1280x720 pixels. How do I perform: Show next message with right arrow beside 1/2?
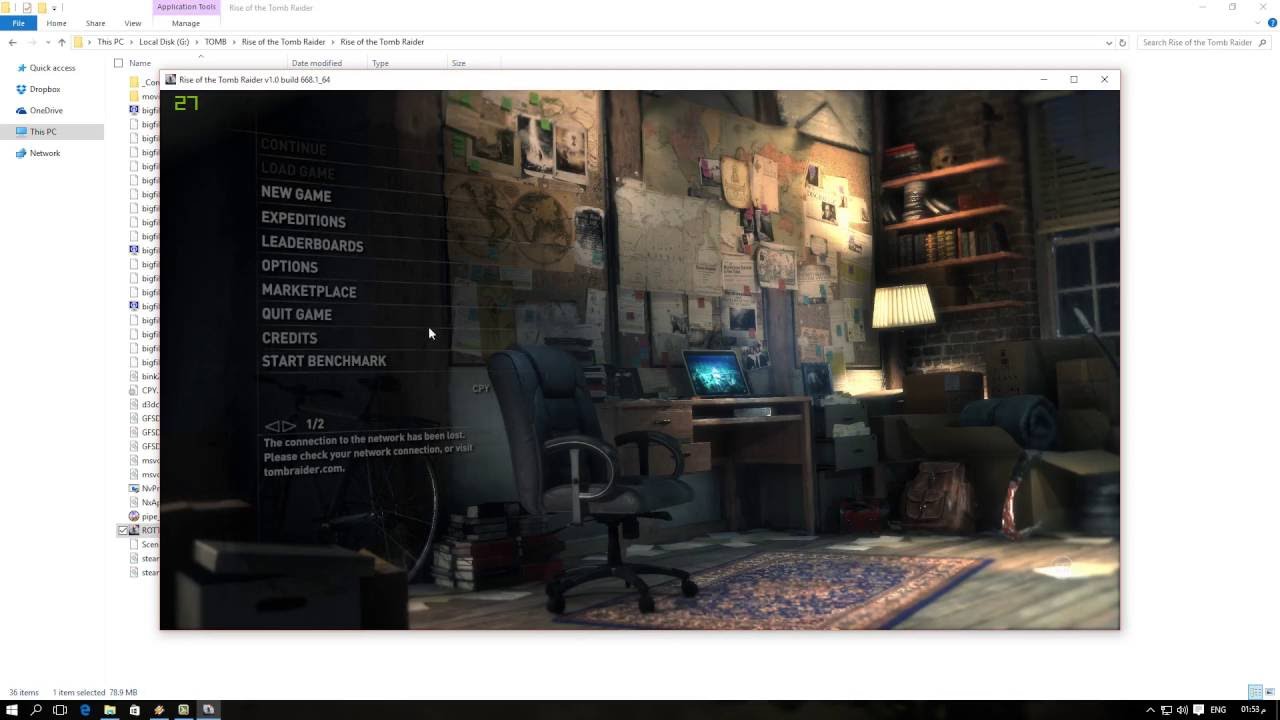[x=289, y=426]
